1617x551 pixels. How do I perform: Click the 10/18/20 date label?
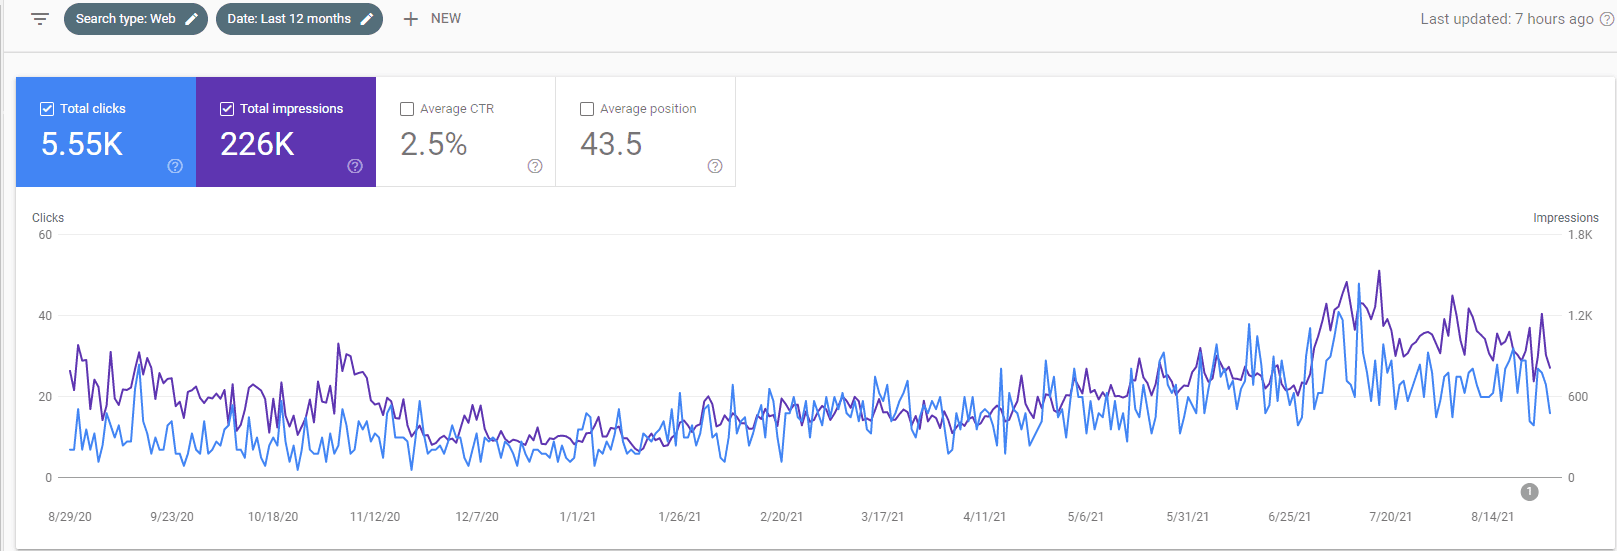[273, 517]
